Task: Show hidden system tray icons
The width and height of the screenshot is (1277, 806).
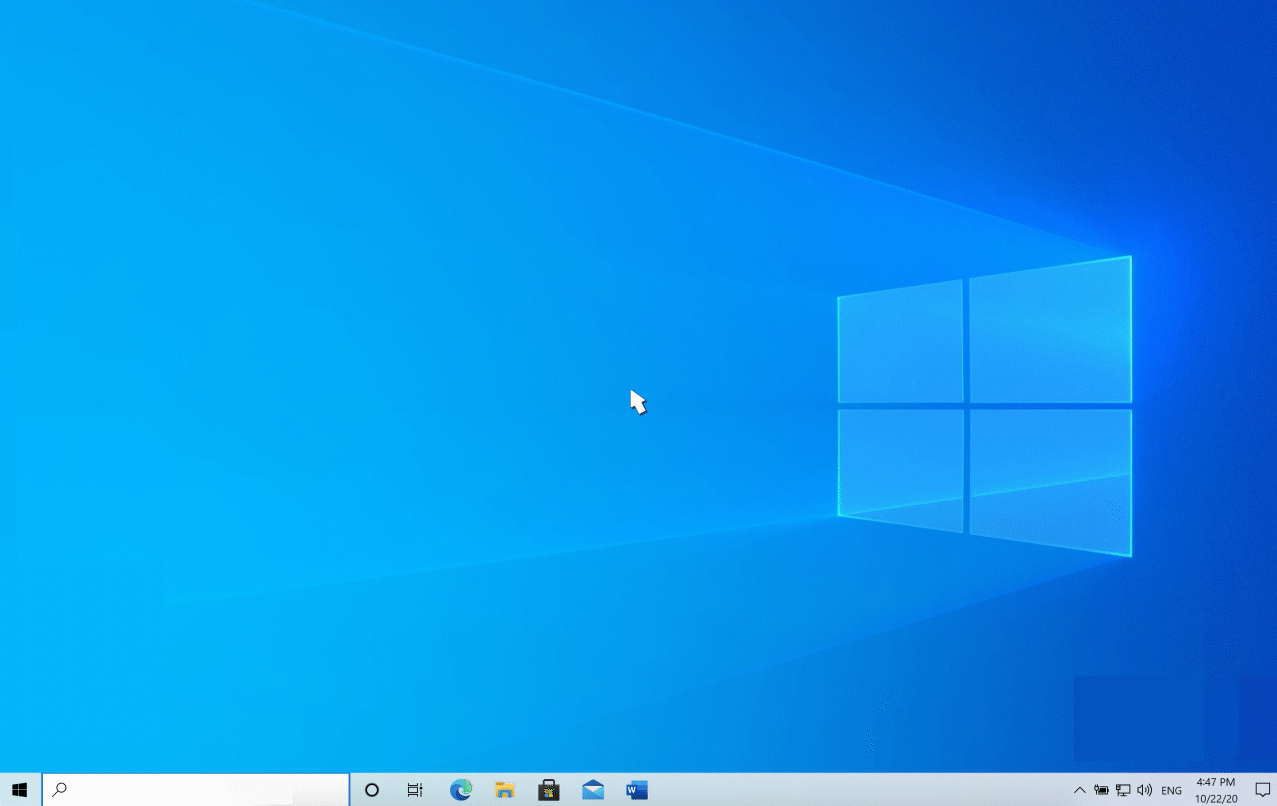Action: click(1079, 790)
